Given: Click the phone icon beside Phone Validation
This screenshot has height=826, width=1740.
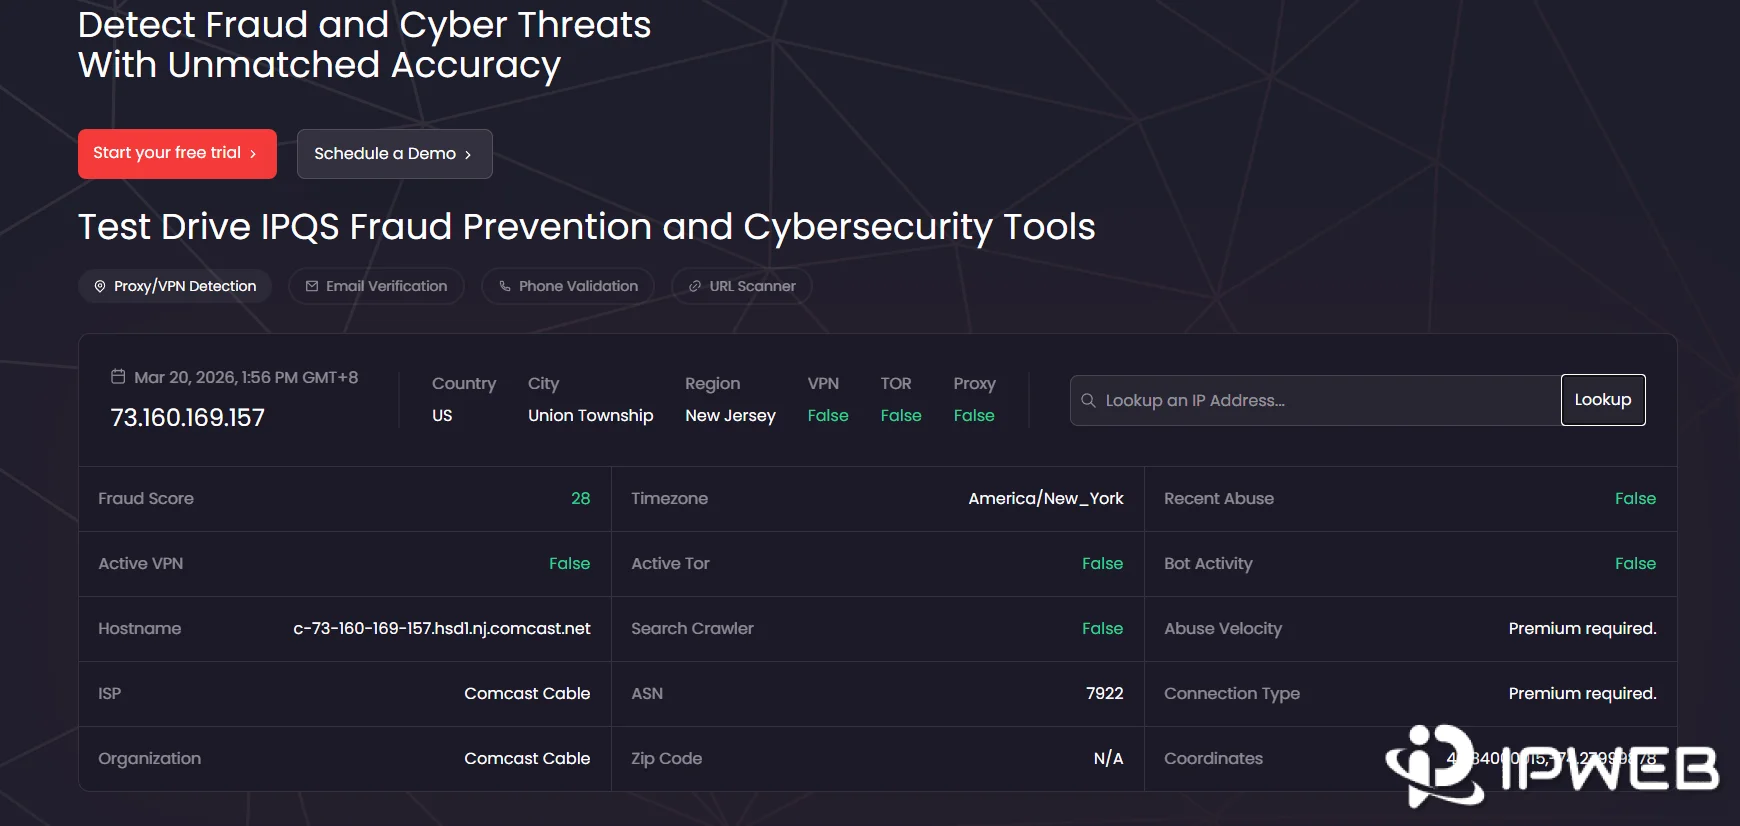Looking at the screenshot, I should tap(505, 286).
